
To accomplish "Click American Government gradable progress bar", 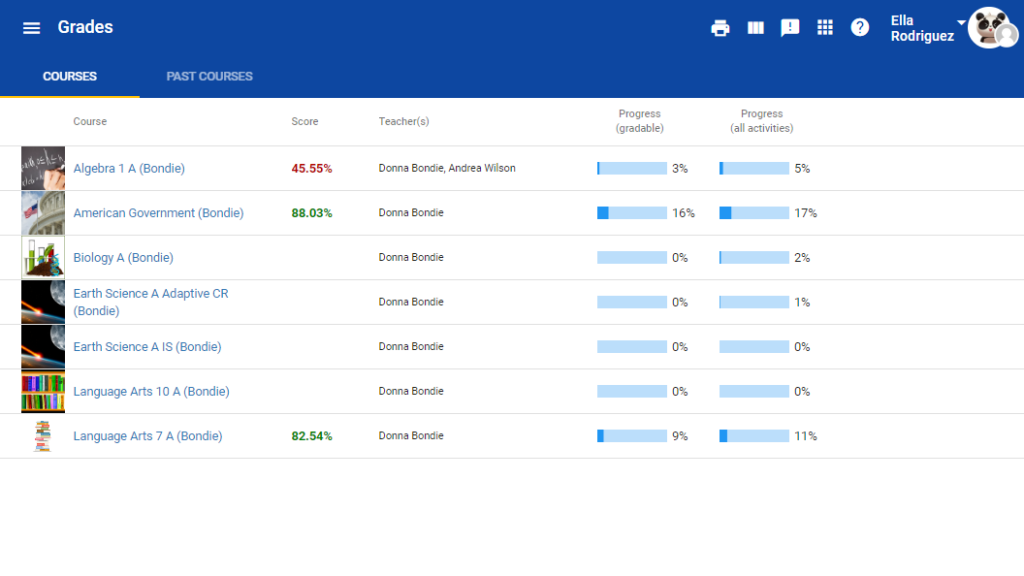I will pyautogui.click(x=632, y=213).
